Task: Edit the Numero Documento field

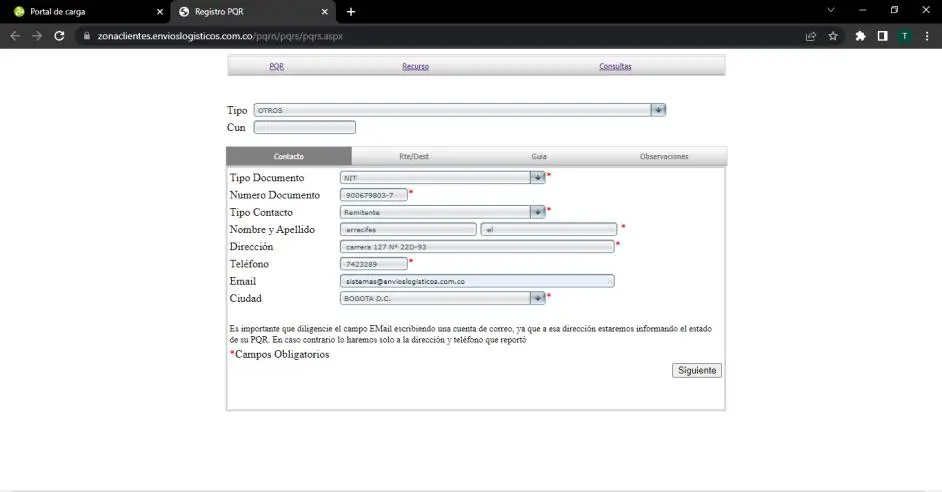Action: (374, 195)
